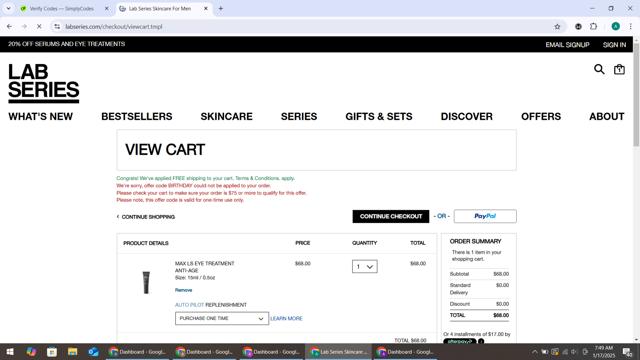This screenshot has width=640, height=360.
Task: Open a new browser tab
Action: pos(221,9)
